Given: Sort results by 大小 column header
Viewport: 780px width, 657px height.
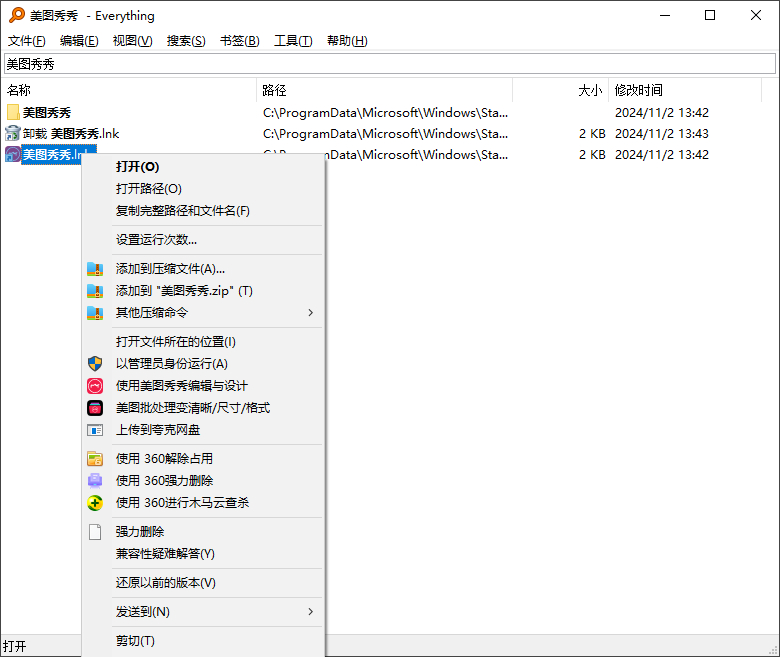Looking at the screenshot, I should [x=590, y=91].
